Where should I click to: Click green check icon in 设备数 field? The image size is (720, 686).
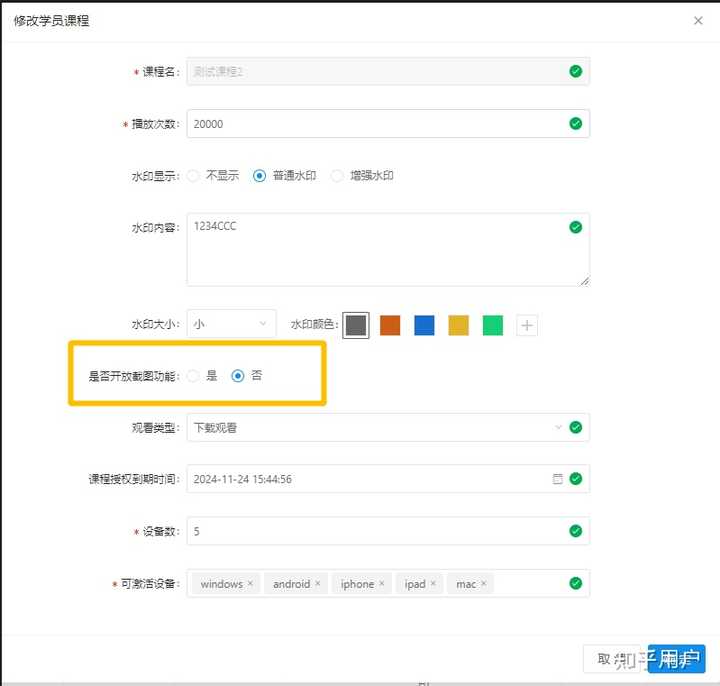pos(576,531)
